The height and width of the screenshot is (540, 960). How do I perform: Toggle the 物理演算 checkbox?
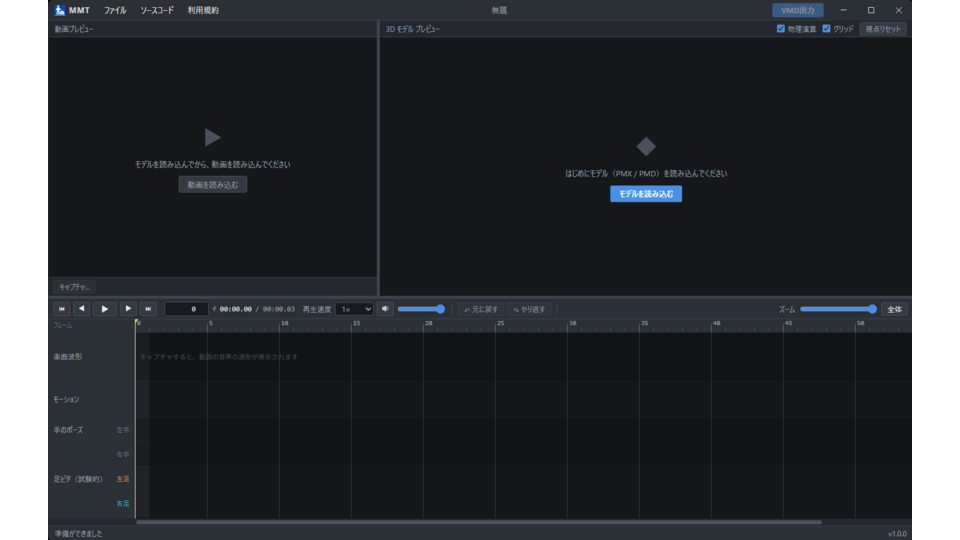tap(781, 29)
